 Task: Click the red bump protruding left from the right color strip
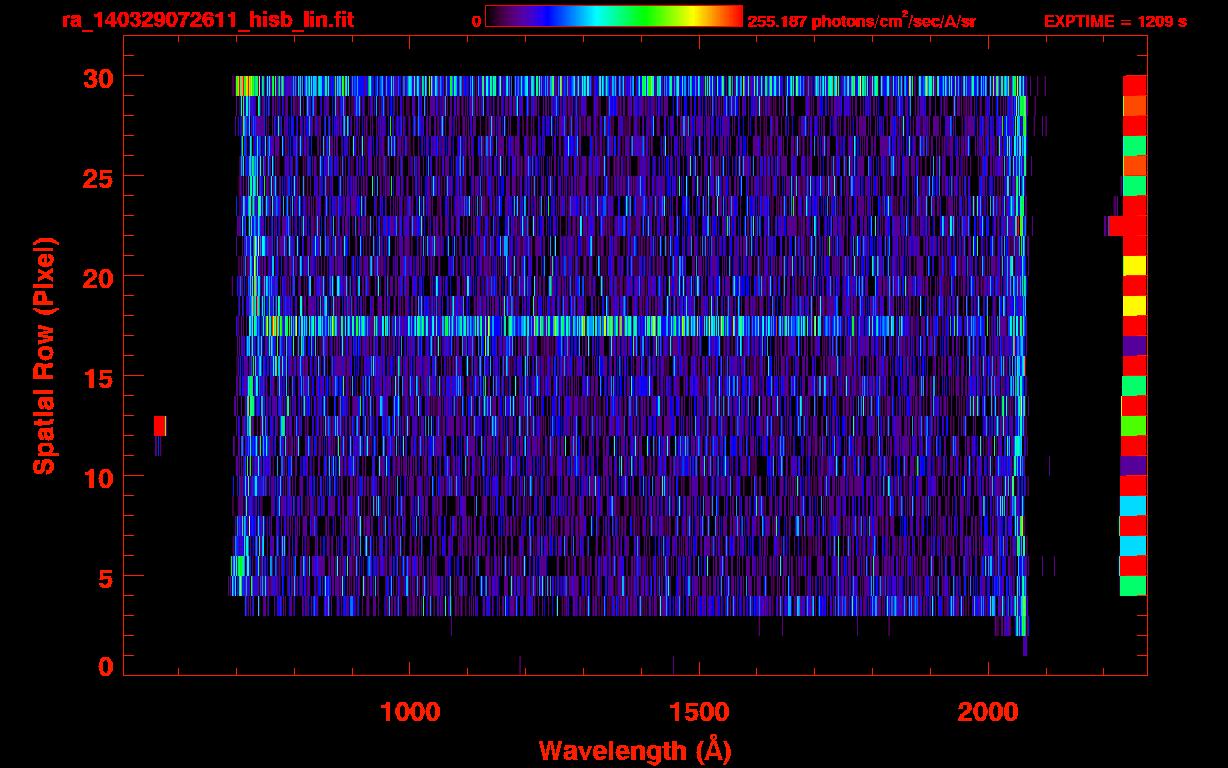pos(1114,226)
